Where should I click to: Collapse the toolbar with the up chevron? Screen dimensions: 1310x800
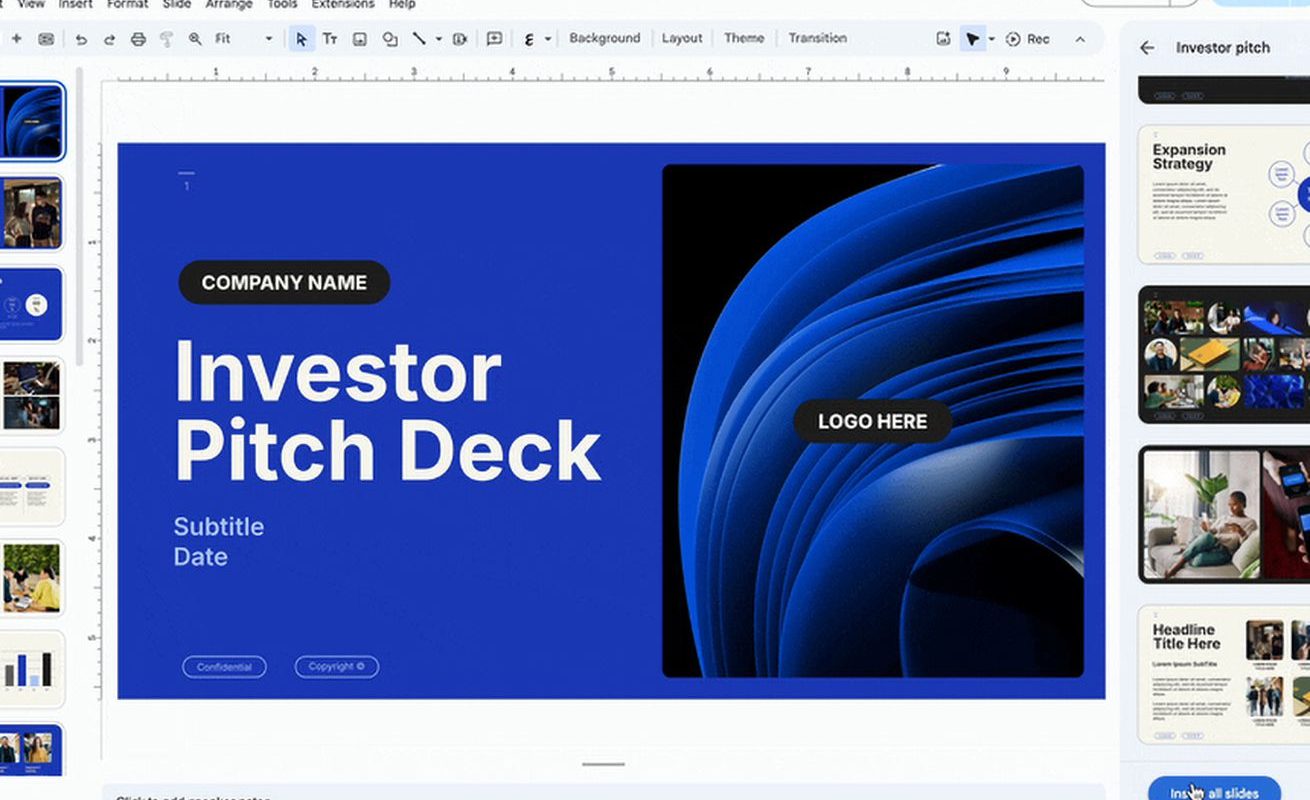coord(1080,39)
